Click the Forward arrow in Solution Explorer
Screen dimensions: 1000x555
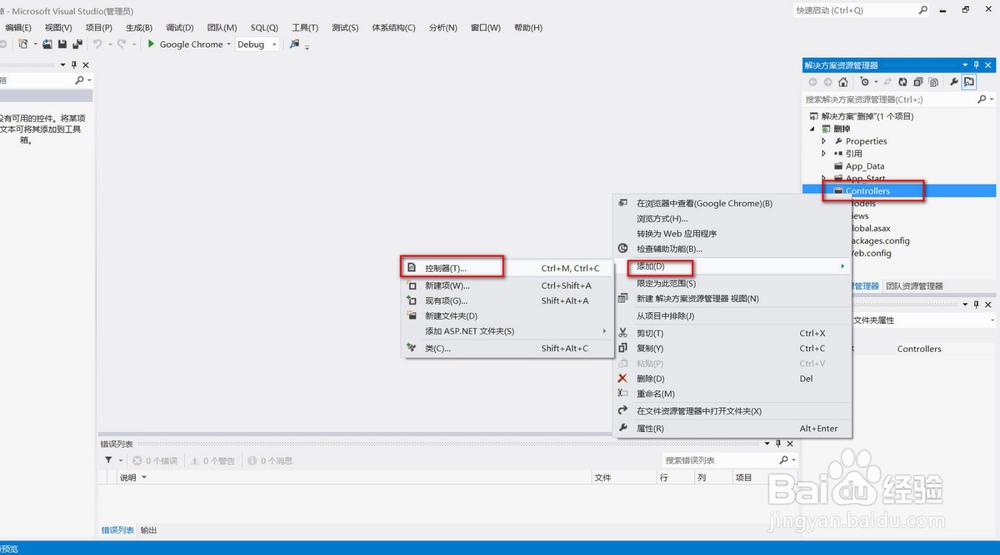click(828, 82)
